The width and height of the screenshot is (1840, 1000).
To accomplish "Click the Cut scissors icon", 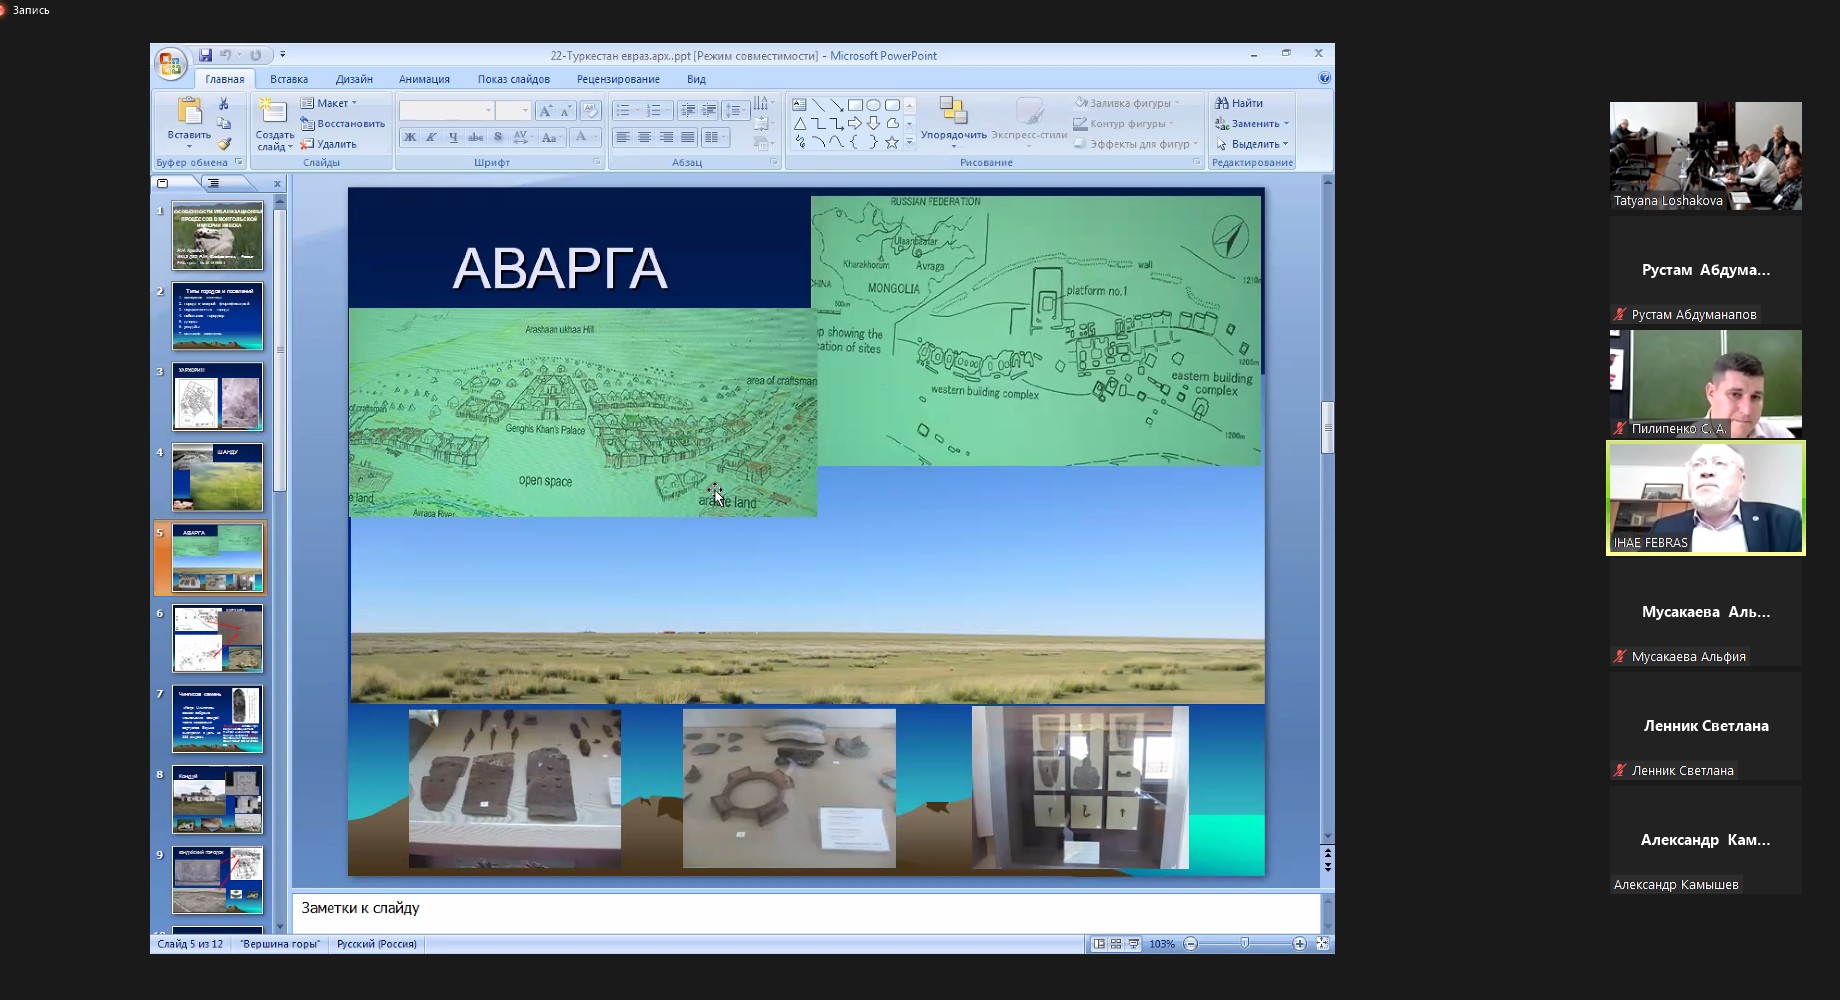I will [224, 104].
